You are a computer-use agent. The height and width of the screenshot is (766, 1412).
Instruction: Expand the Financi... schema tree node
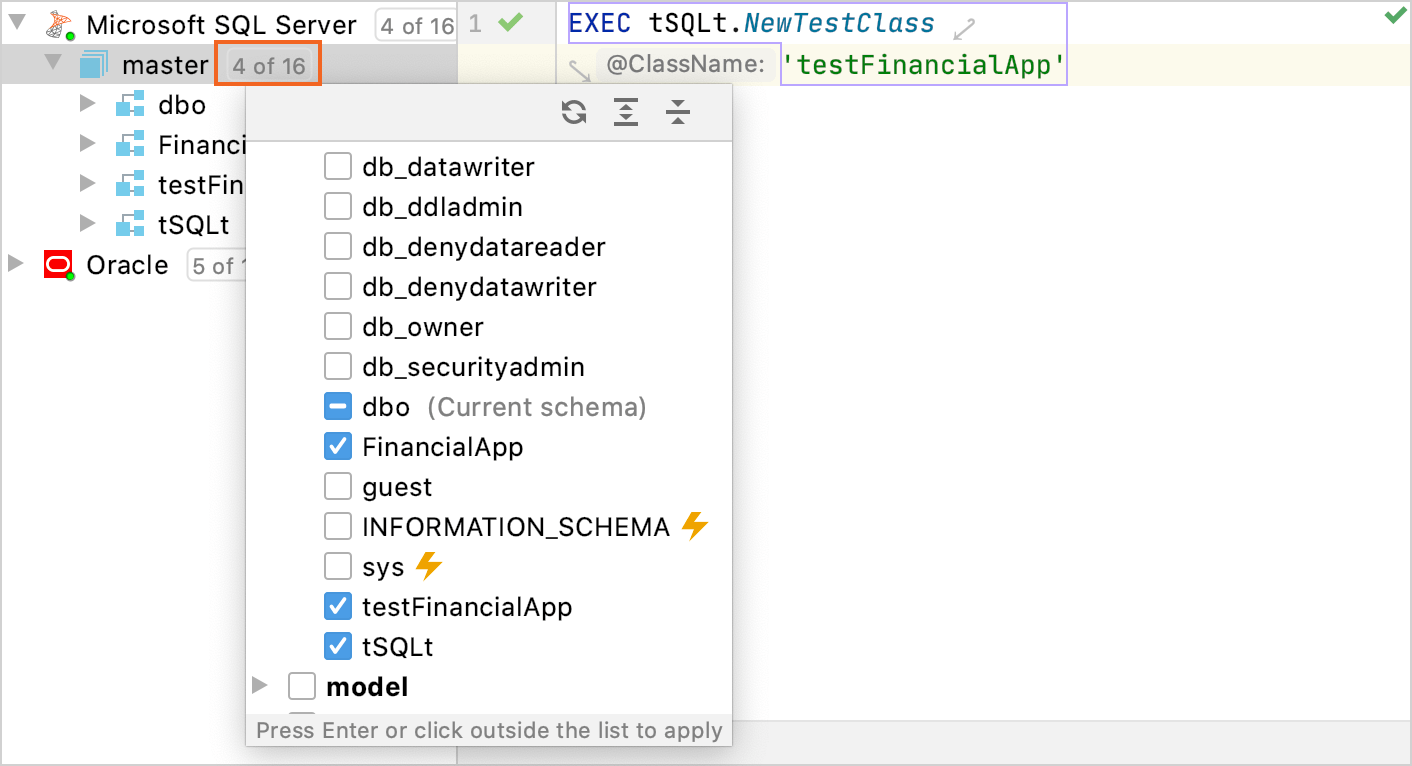[x=88, y=143]
